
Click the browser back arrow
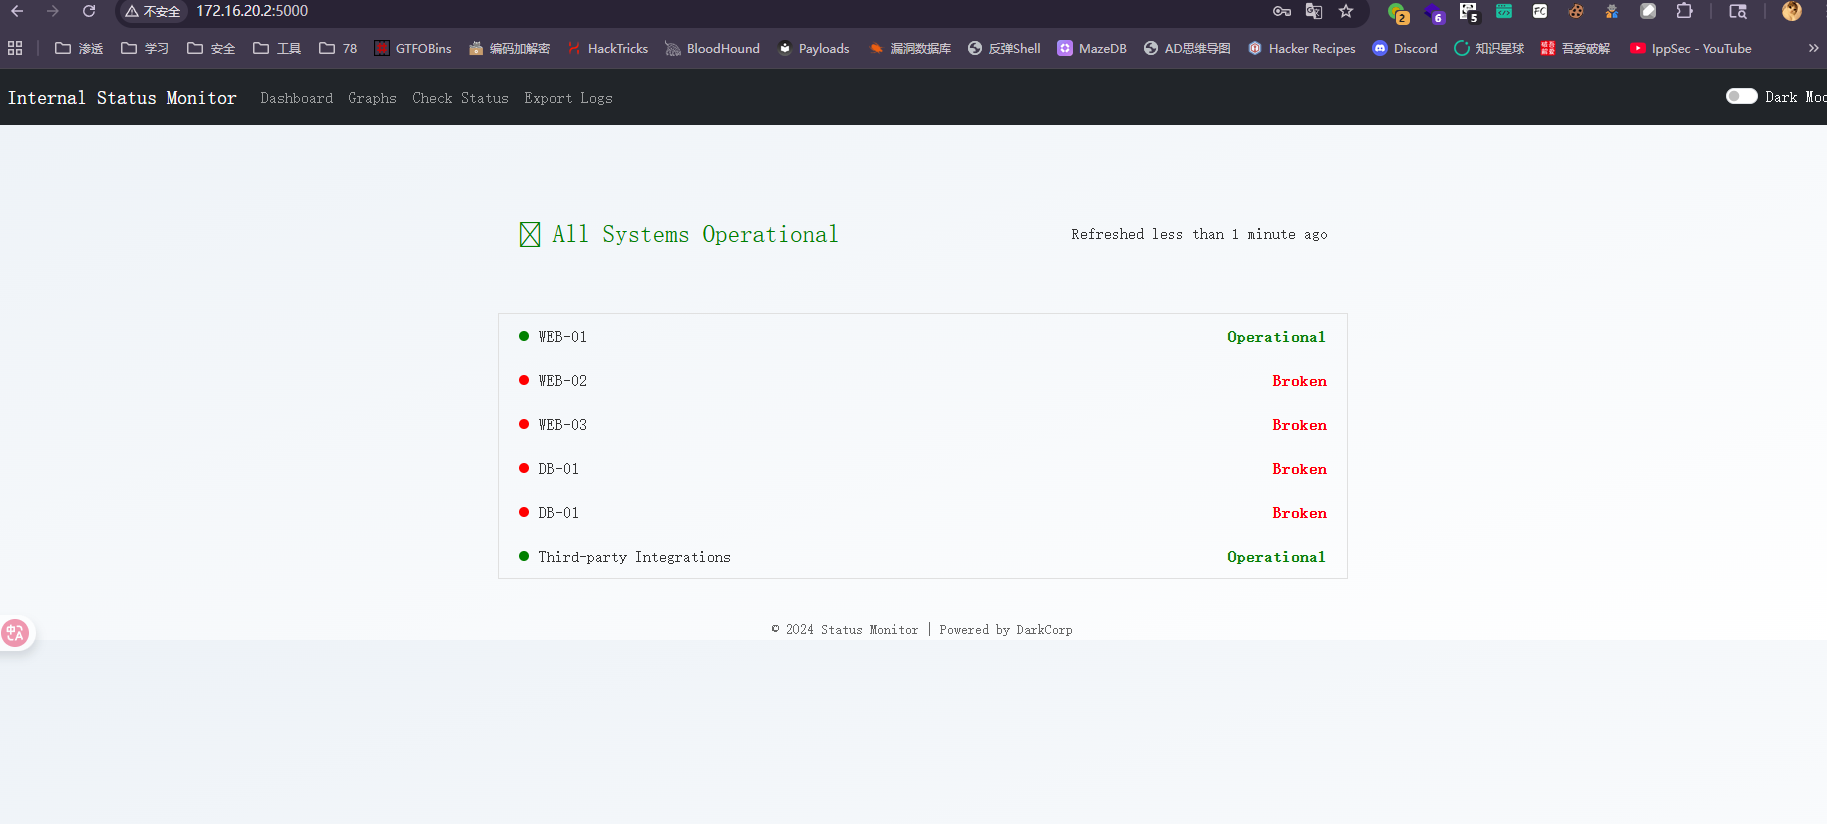pos(17,11)
